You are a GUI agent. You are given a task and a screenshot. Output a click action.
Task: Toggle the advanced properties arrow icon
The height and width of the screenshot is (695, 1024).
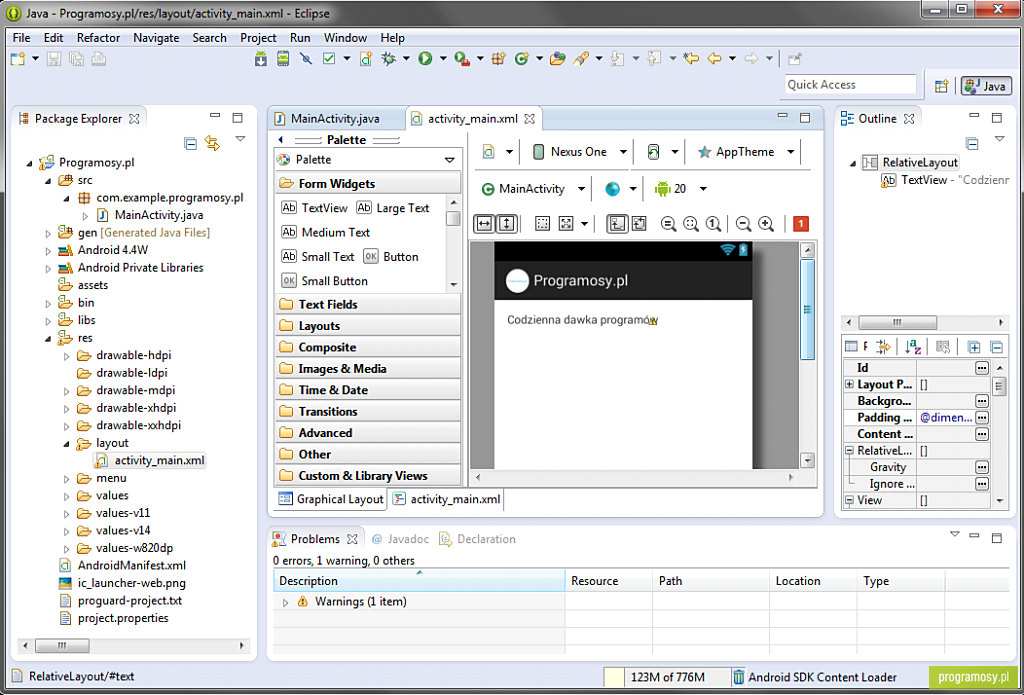[883, 347]
